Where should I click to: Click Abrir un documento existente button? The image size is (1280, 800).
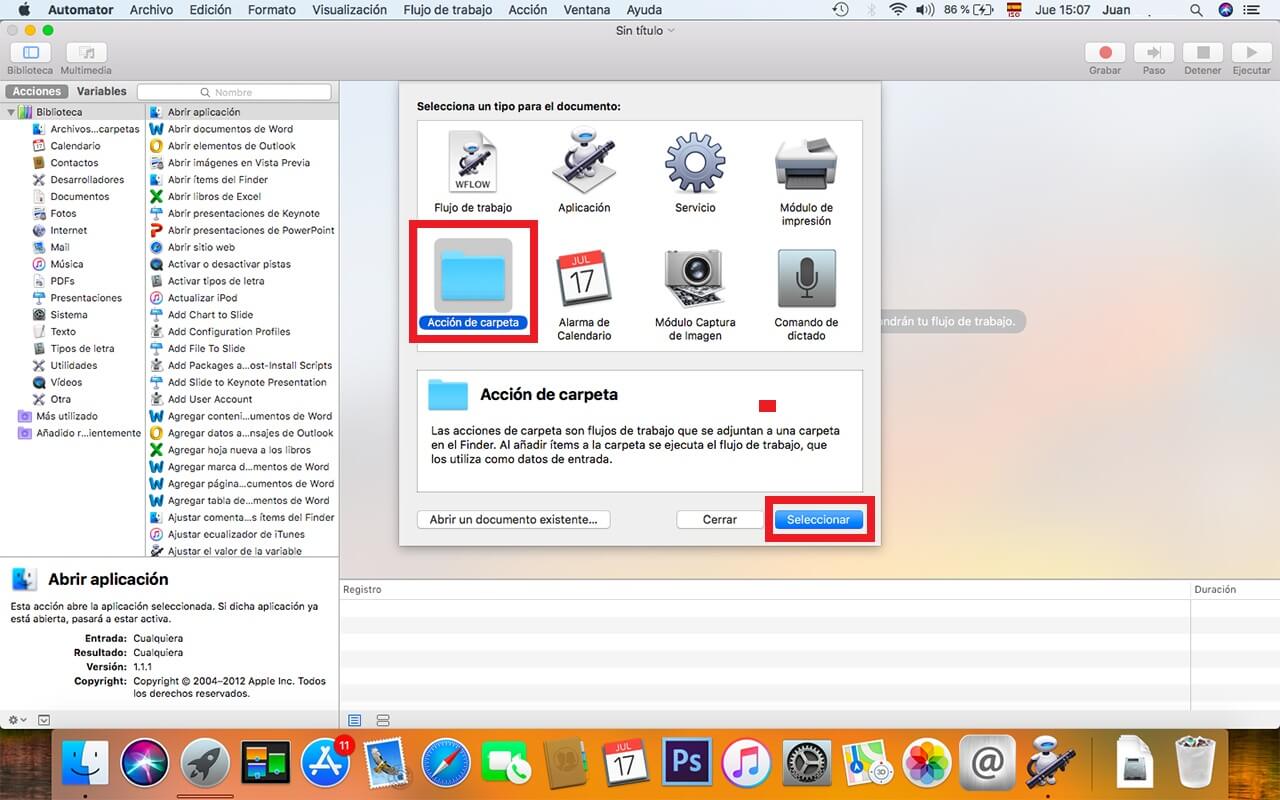coord(513,520)
